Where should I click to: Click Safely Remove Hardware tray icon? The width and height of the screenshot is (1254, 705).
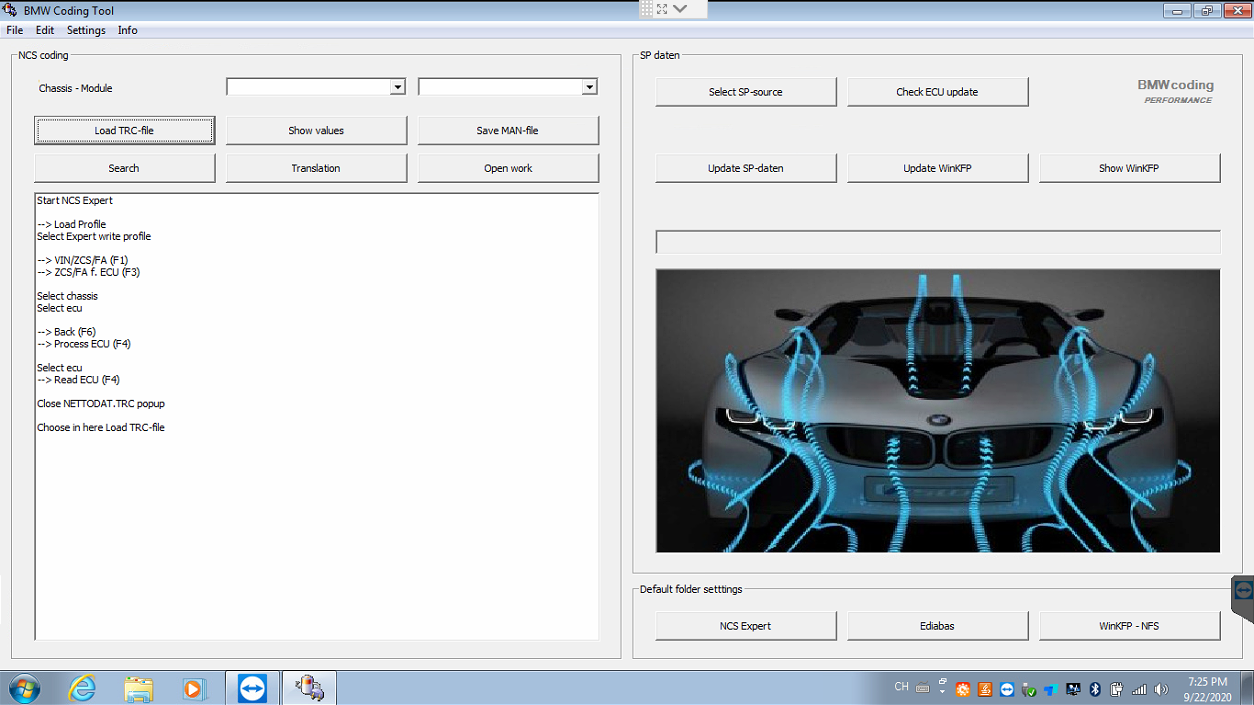(1029, 689)
